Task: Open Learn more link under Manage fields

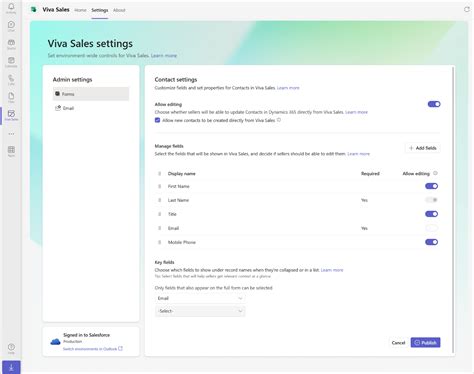Action: [x=358, y=154]
